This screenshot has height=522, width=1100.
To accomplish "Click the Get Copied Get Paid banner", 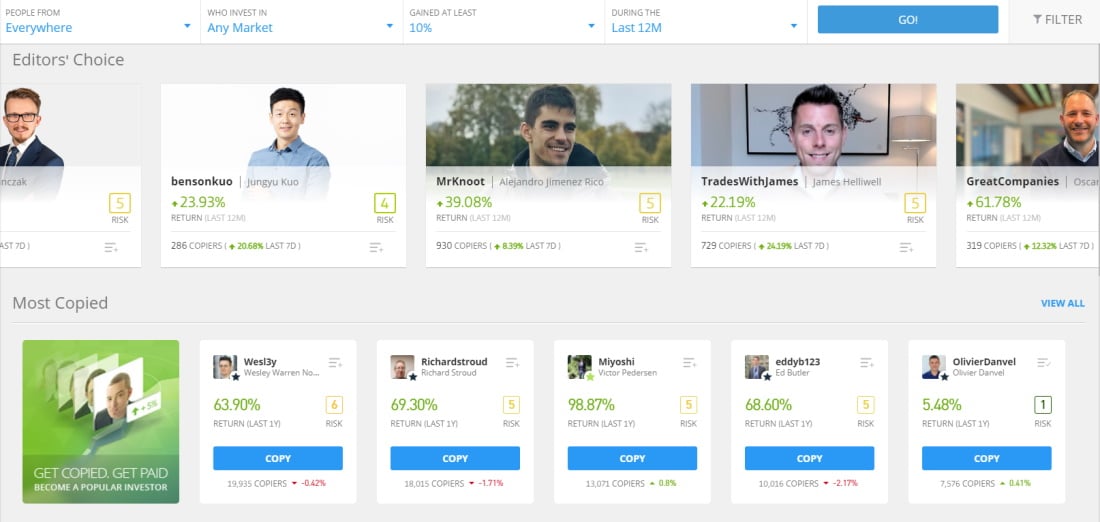I will 101,422.
